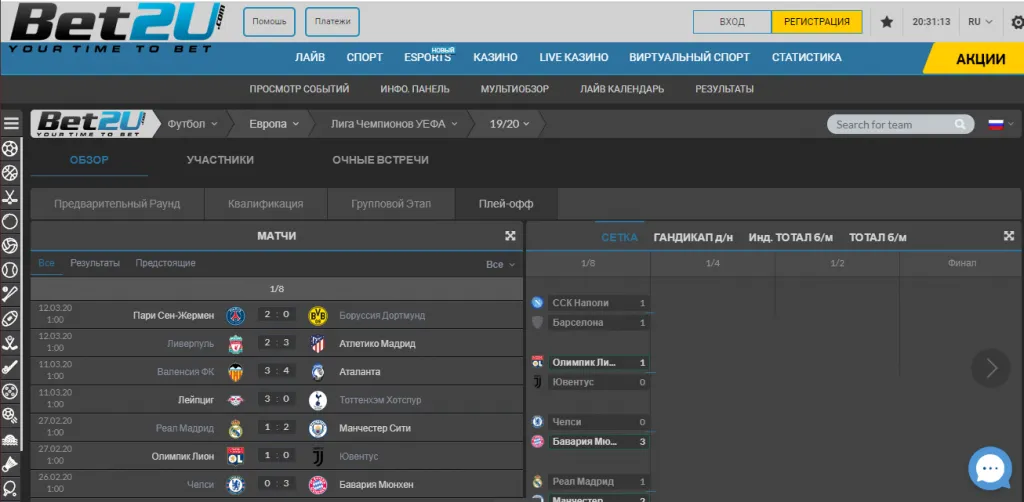
Task: Go to ЛАЙВ section in main menu
Action: pos(310,57)
